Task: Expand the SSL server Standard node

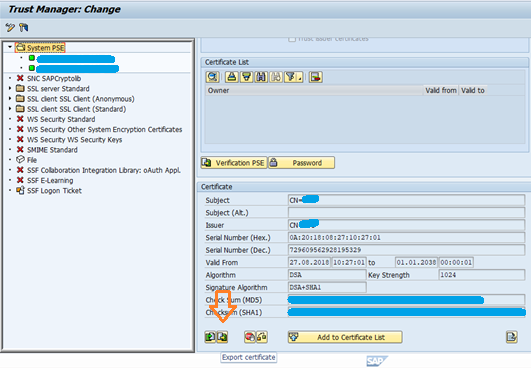Action: 10,88
